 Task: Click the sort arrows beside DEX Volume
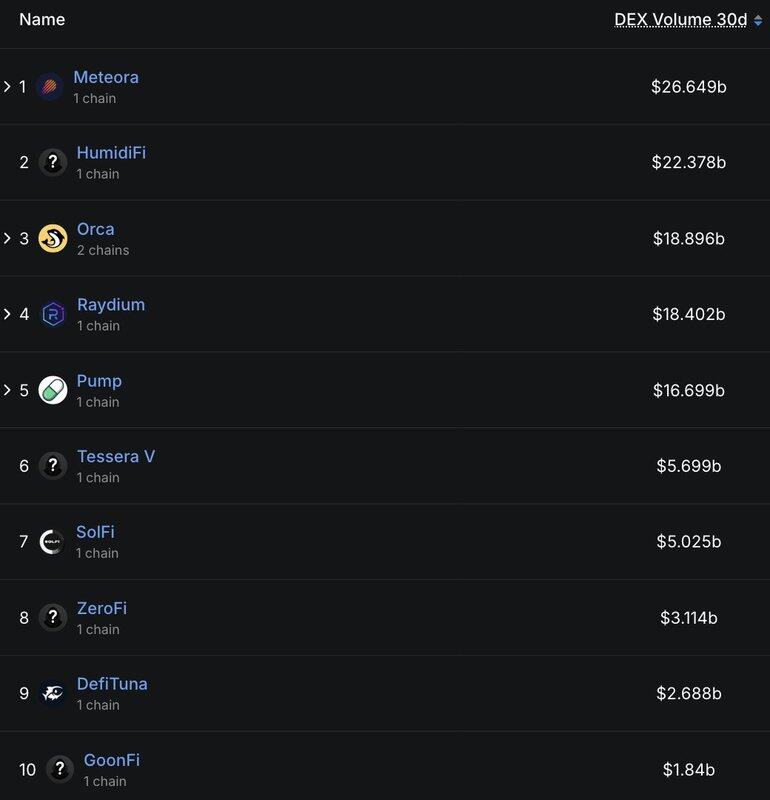pos(758,20)
